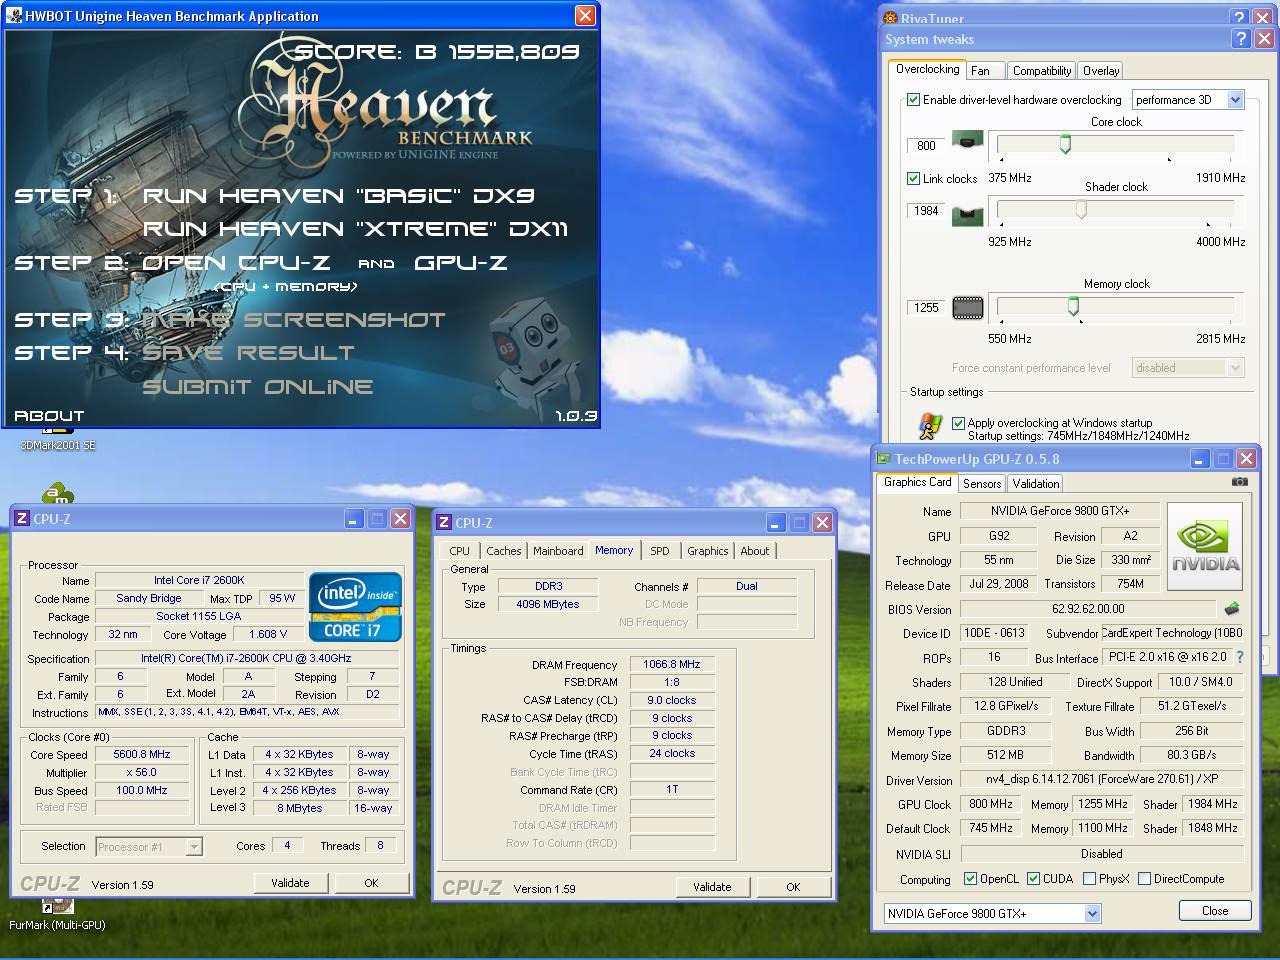Open Force constant performance level dropdown
Screen dimensions: 1280x960
tap(1188, 368)
